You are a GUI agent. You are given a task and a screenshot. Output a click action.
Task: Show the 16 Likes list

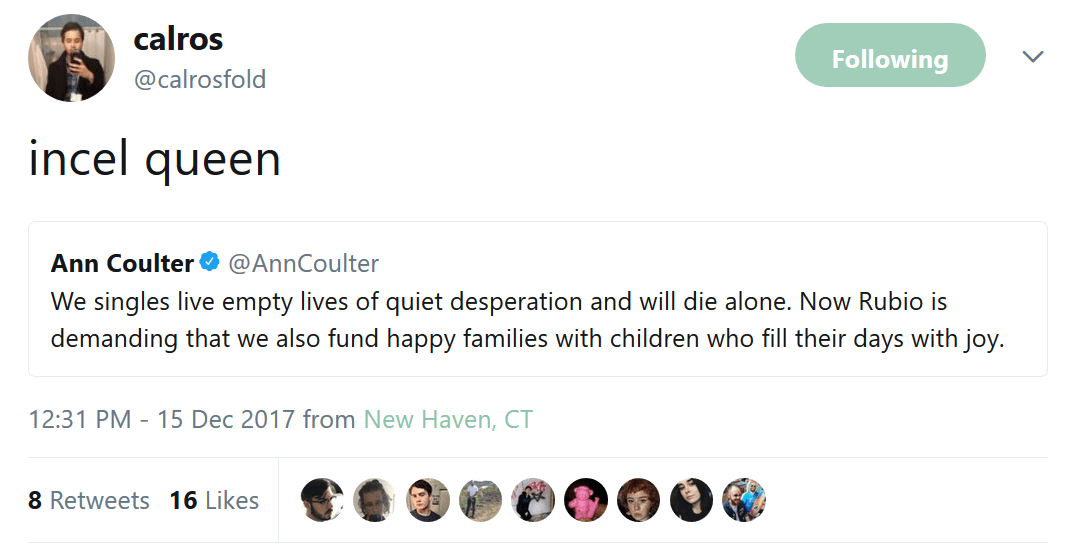(214, 500)
